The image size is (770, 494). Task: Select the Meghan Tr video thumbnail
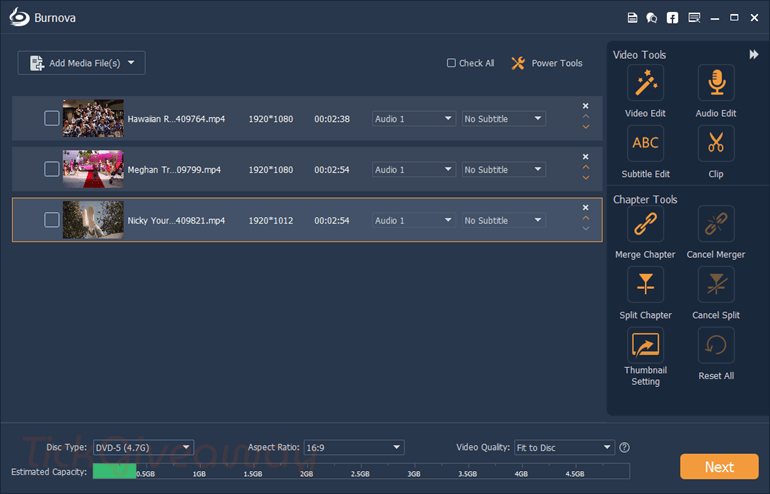point(93,169)
